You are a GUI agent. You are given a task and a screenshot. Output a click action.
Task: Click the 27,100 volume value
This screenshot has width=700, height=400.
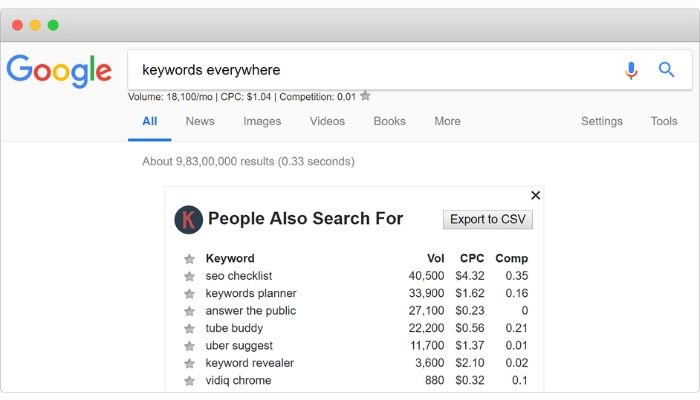426,311
